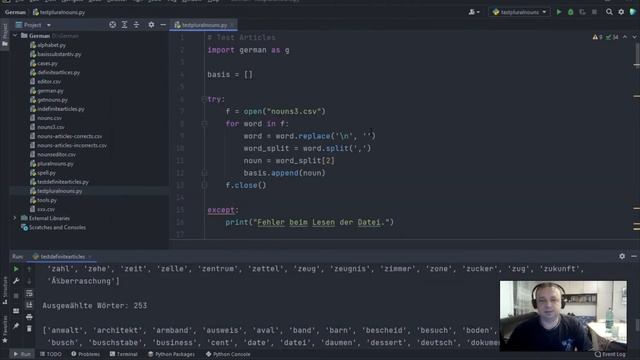The width and height of the screenshot is (640, 360).
Task: Open IDE settings gear in top toolbar
Action: coord(621,12)
